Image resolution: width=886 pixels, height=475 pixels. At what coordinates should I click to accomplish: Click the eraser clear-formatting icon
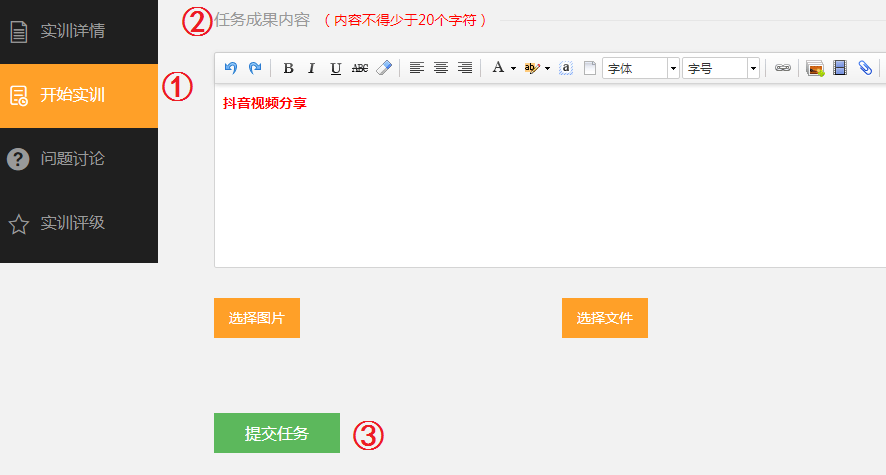point(384,68)
